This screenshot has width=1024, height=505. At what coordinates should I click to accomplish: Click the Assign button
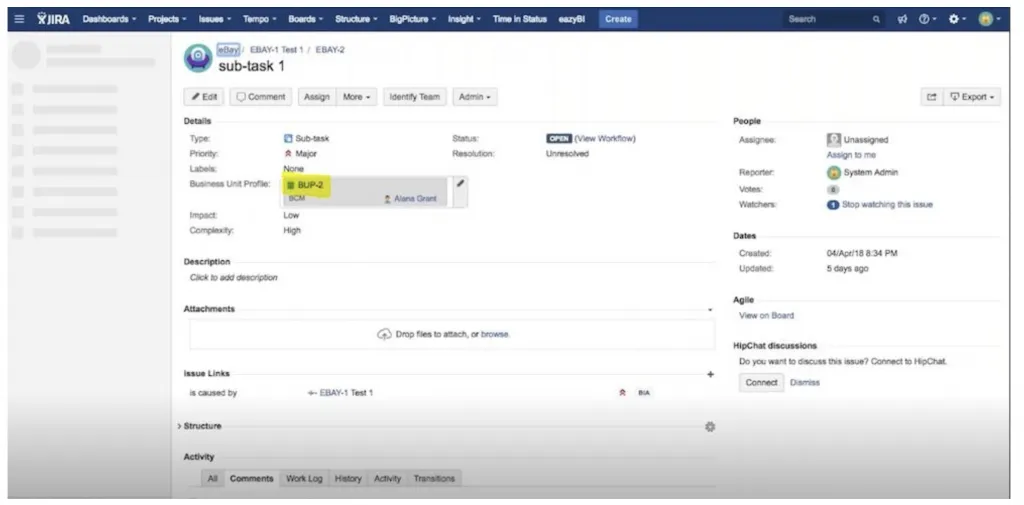coord(317,97)
